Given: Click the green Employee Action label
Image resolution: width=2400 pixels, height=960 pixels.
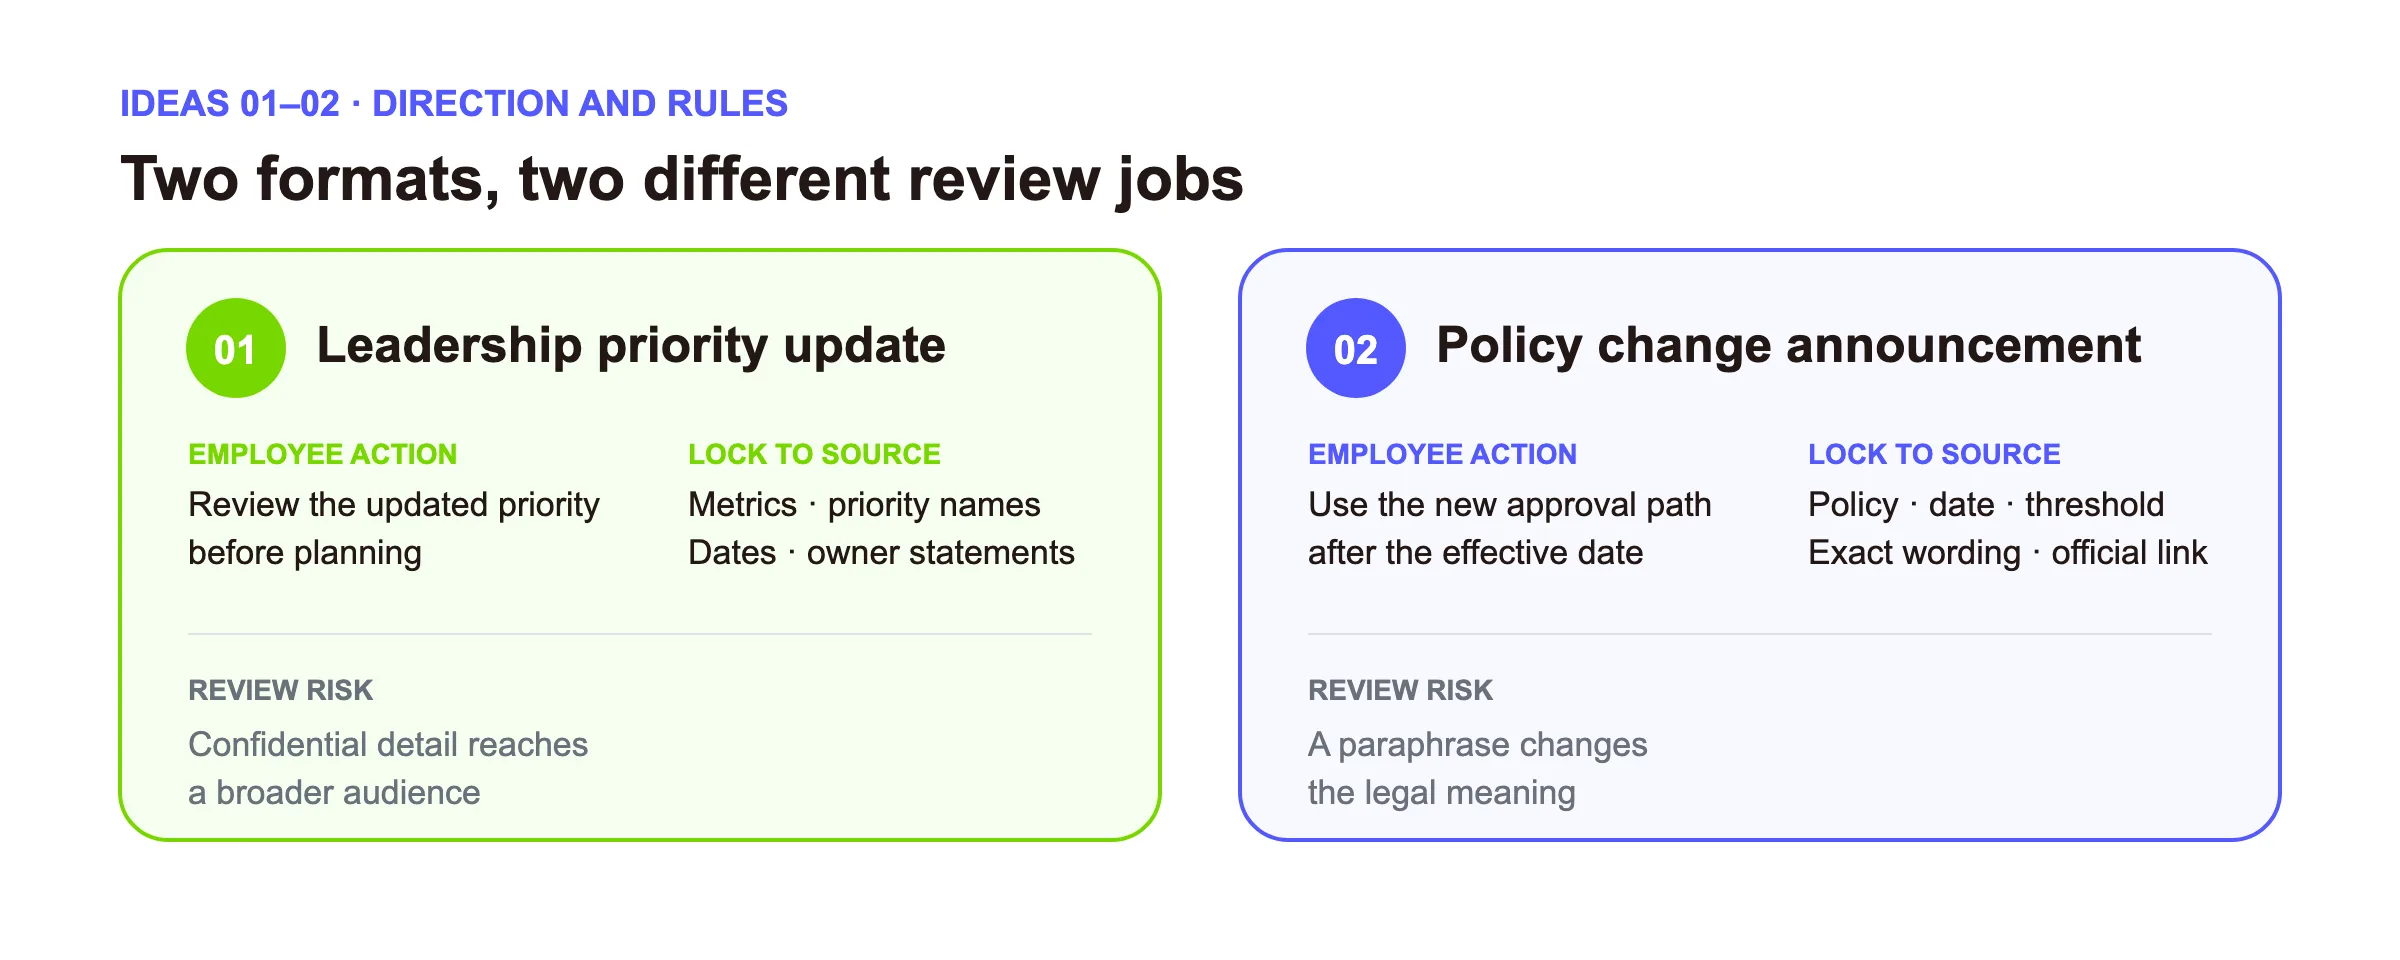Looking at the screenshot, I should click(322, 454).
